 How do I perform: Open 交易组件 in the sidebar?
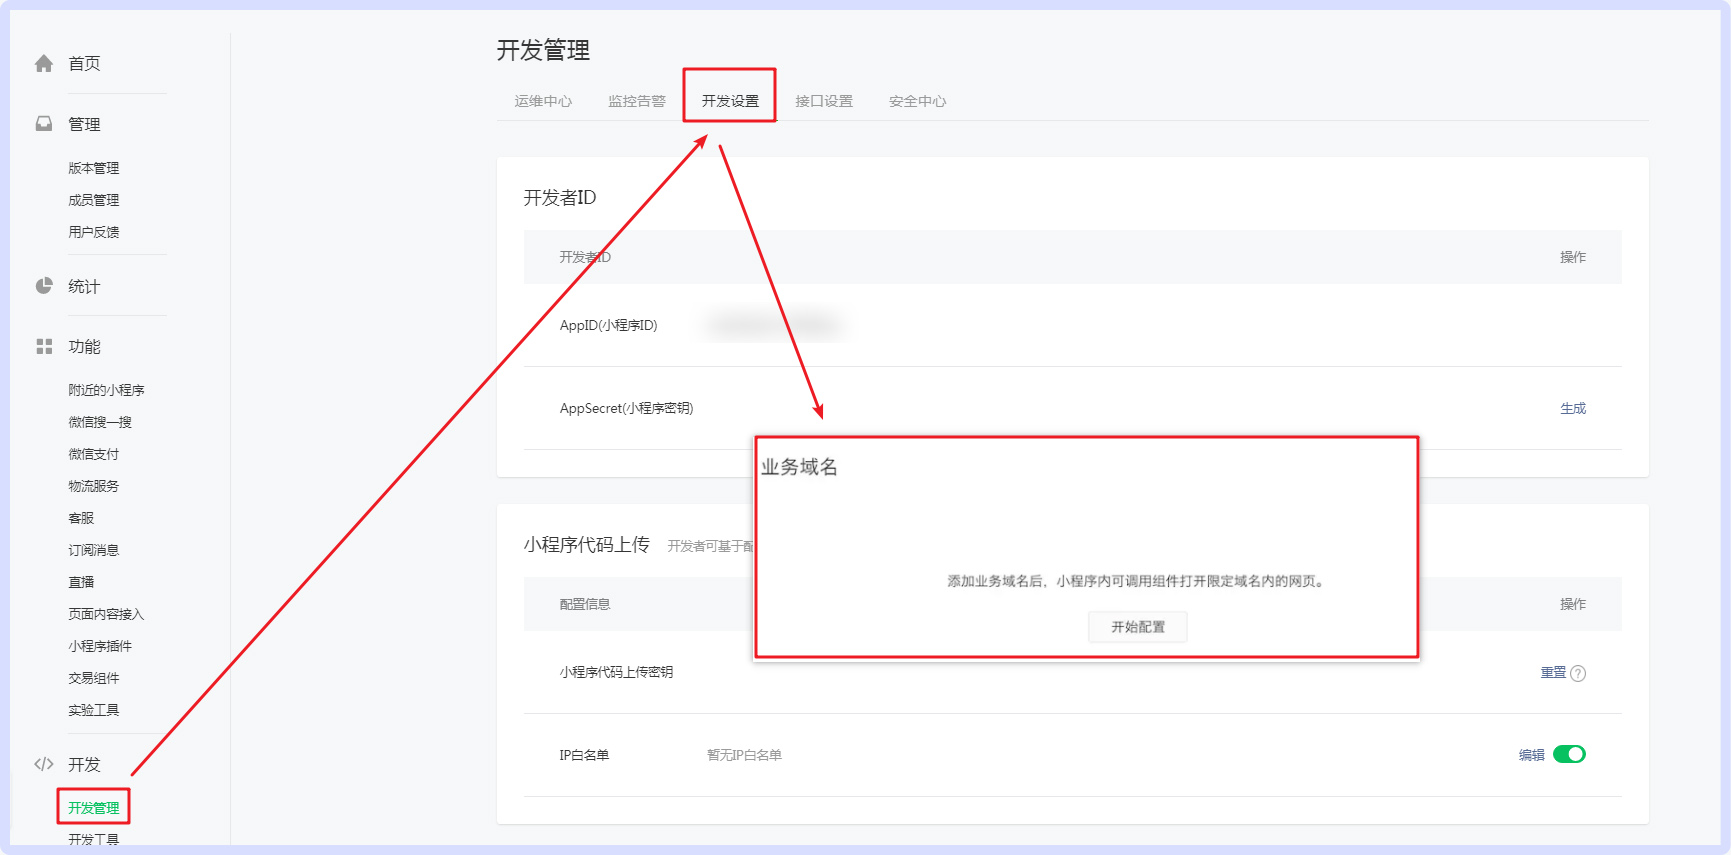click(93, 678)
